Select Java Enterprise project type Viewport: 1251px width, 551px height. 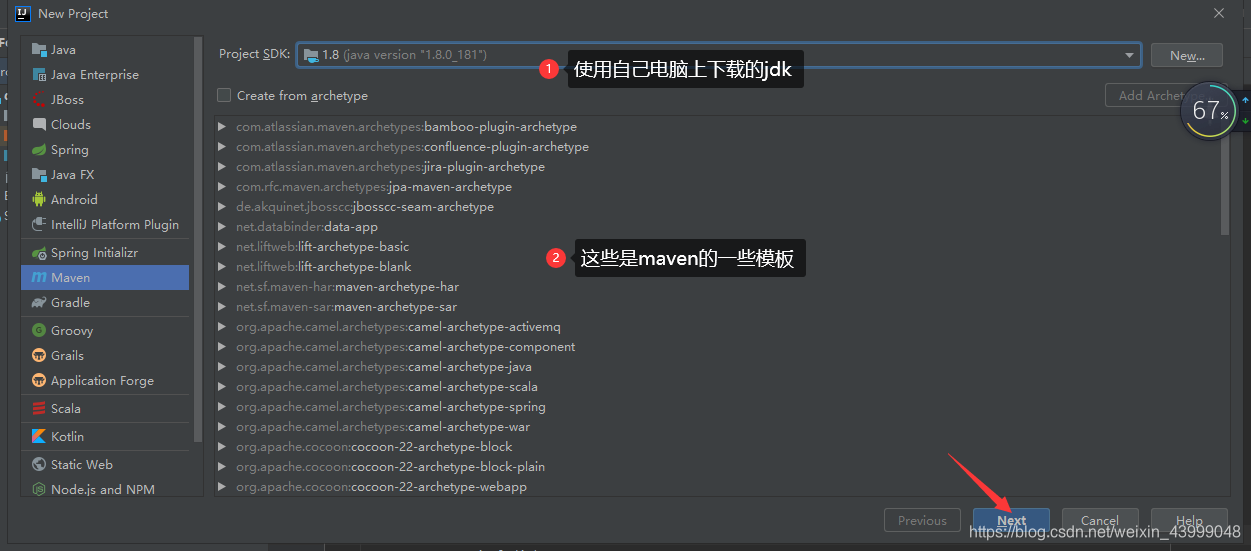tap(105, 75)
